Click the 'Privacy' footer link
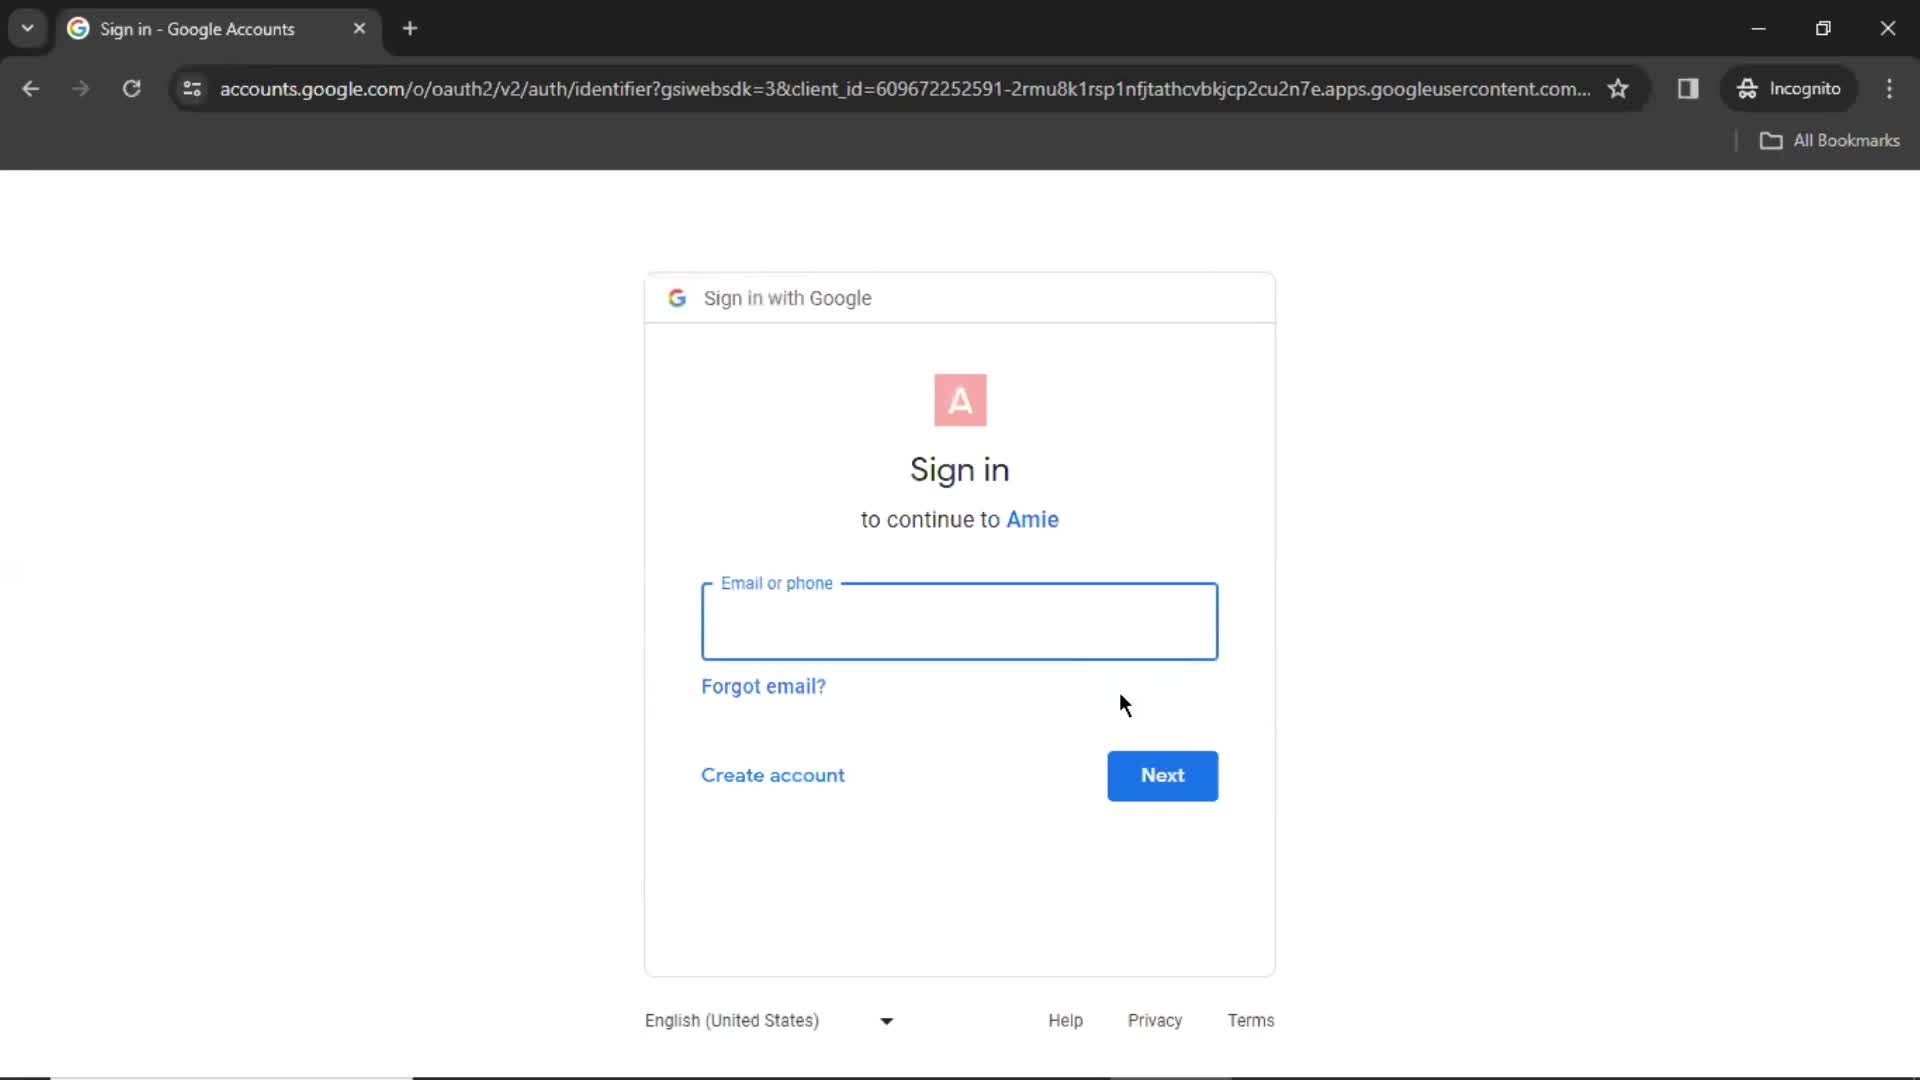 (1154, 1021)
